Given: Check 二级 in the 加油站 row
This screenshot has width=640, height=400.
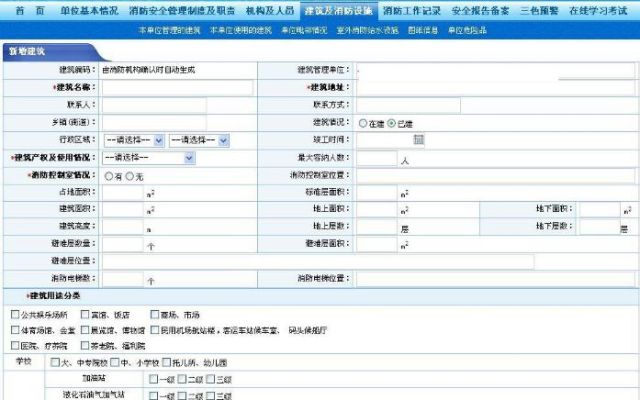Looking at the screenshot, I should (x=182, y=379).
